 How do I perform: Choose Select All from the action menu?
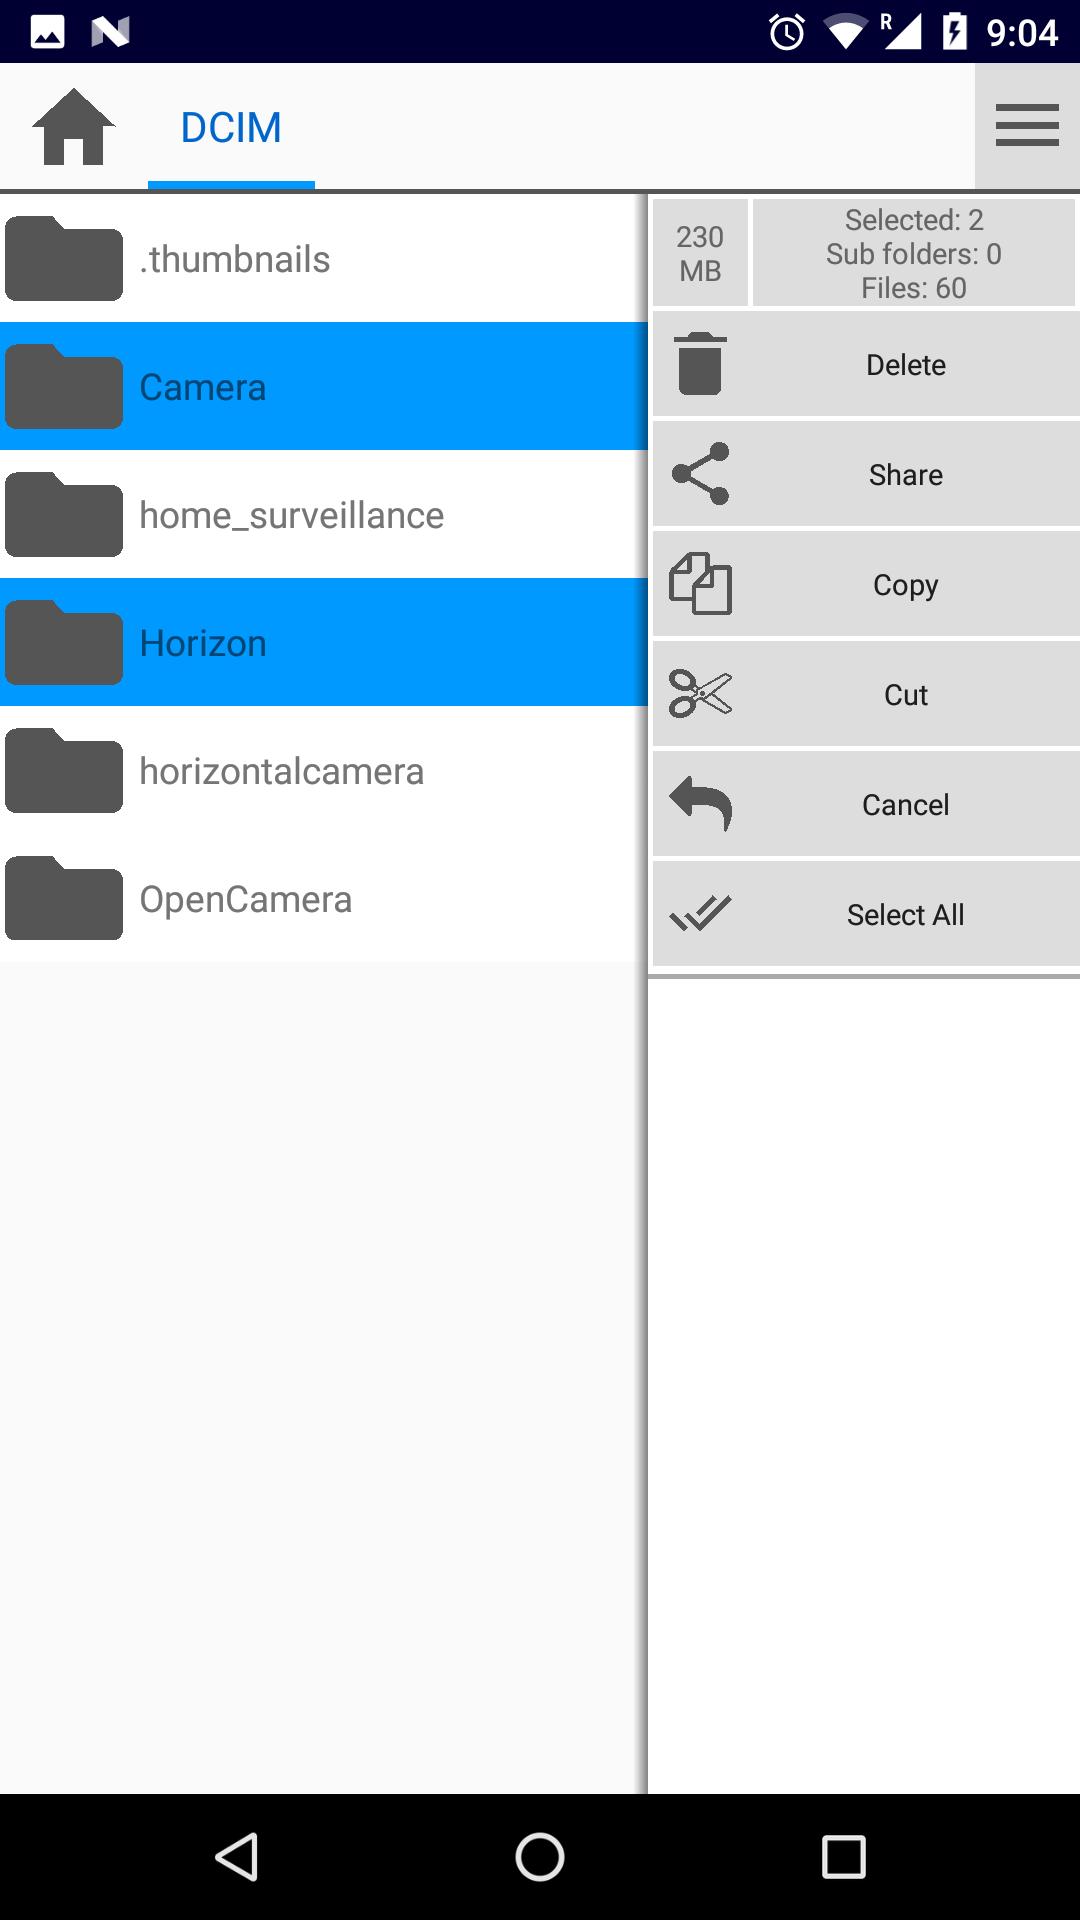[x=905, y=914]
